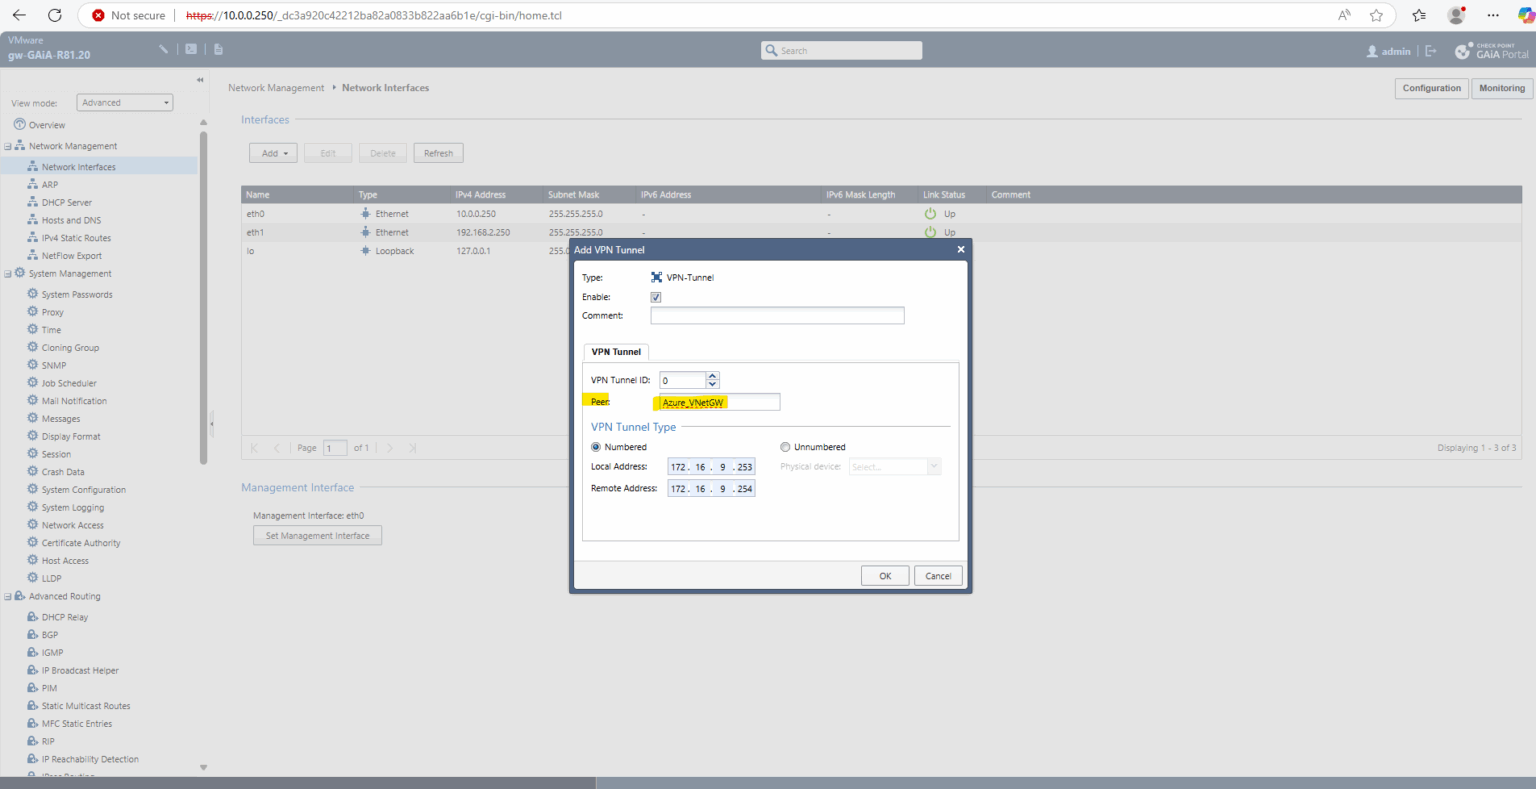Screen dimensions: 1536x789
Task: Click the Check Point GAiA Portal logo
Action: click(1491, 49)
